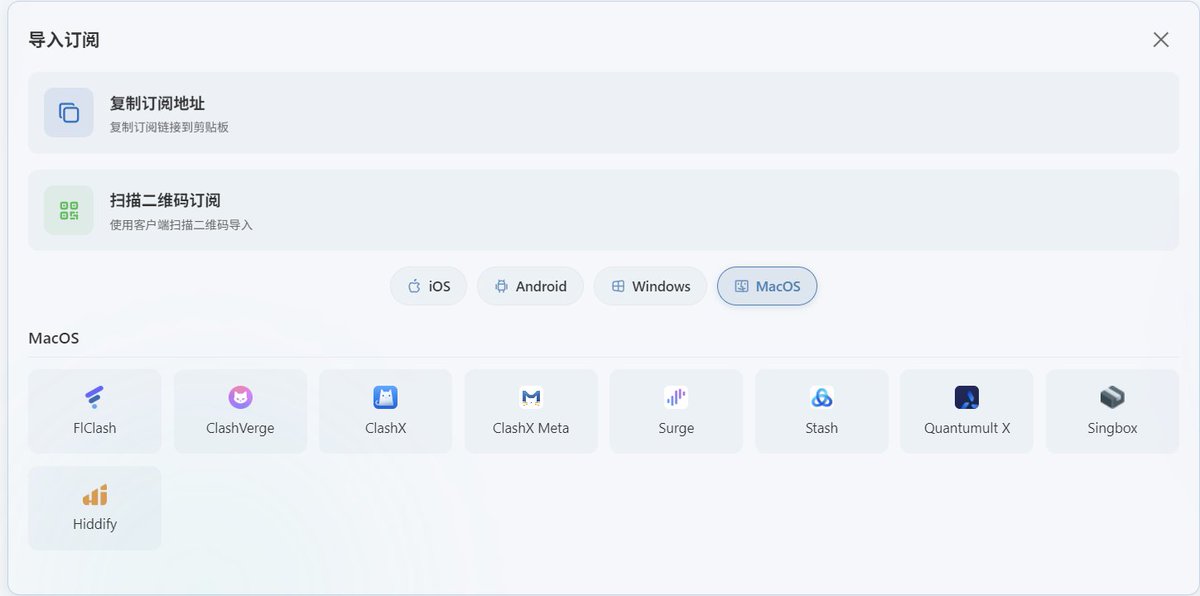Open the Surge app icon

[x=676, y=397]
